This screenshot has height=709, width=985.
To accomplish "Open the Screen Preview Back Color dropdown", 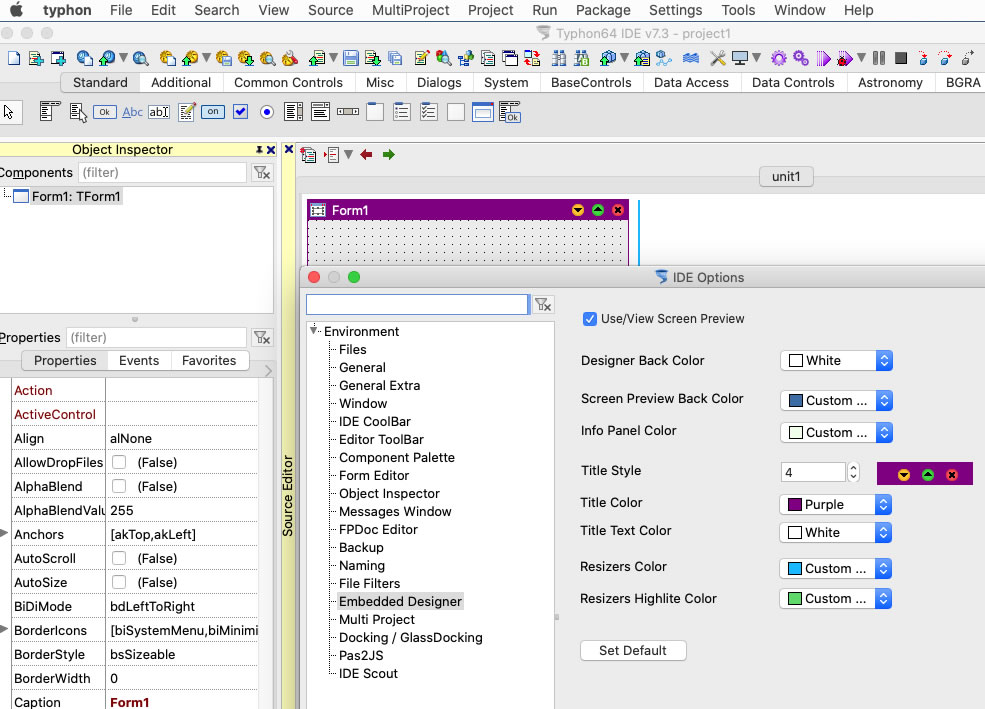I will (836, 401).
